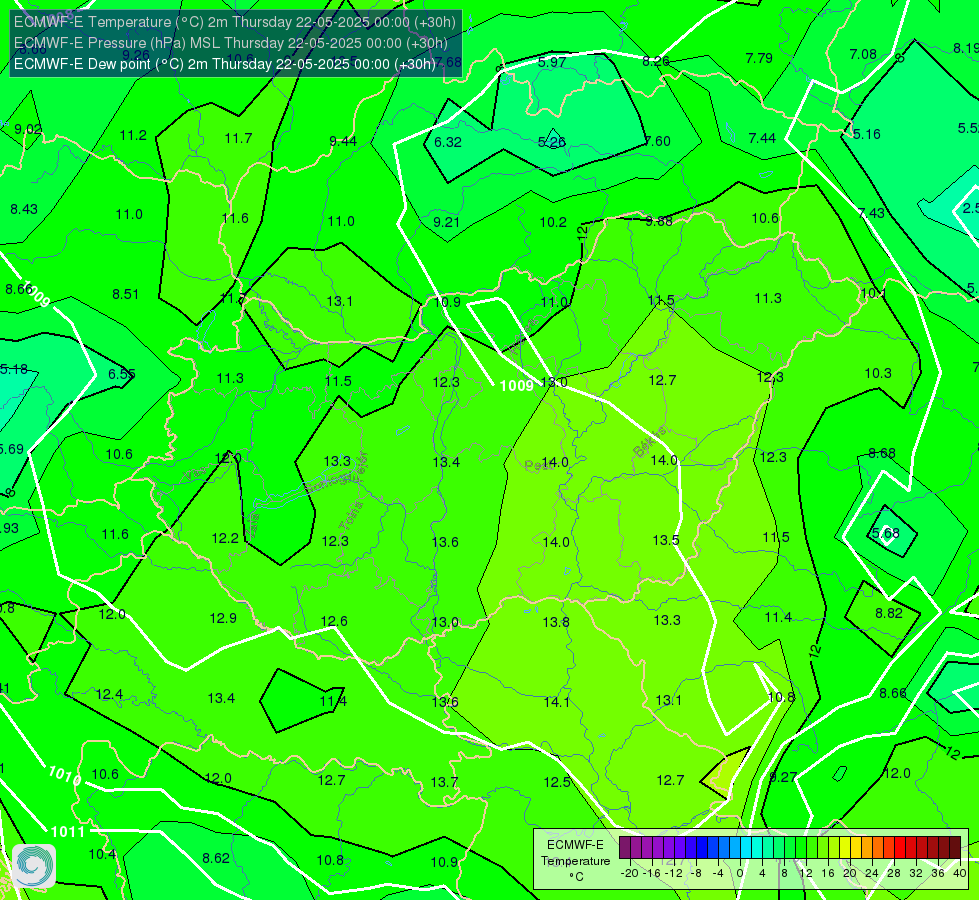Select the ECMWF-E Dew point 2m layer line
The width and height of the screenshot is (979, 900).
pyautogui.click(x=225, y=64)
